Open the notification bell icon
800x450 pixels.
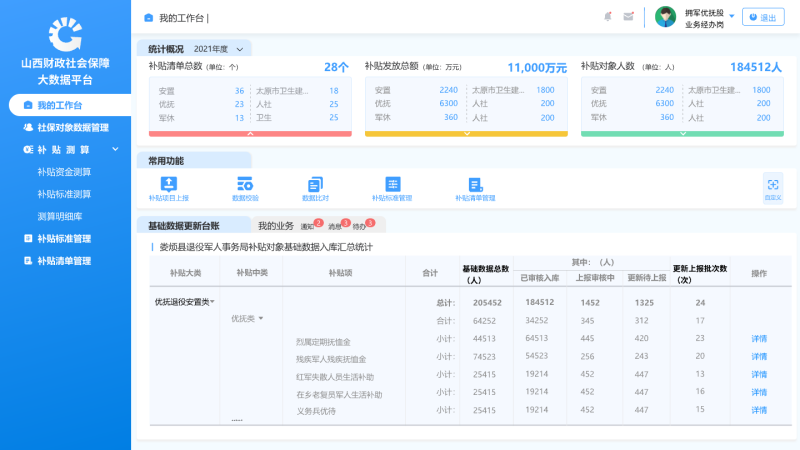coord(608,17)
